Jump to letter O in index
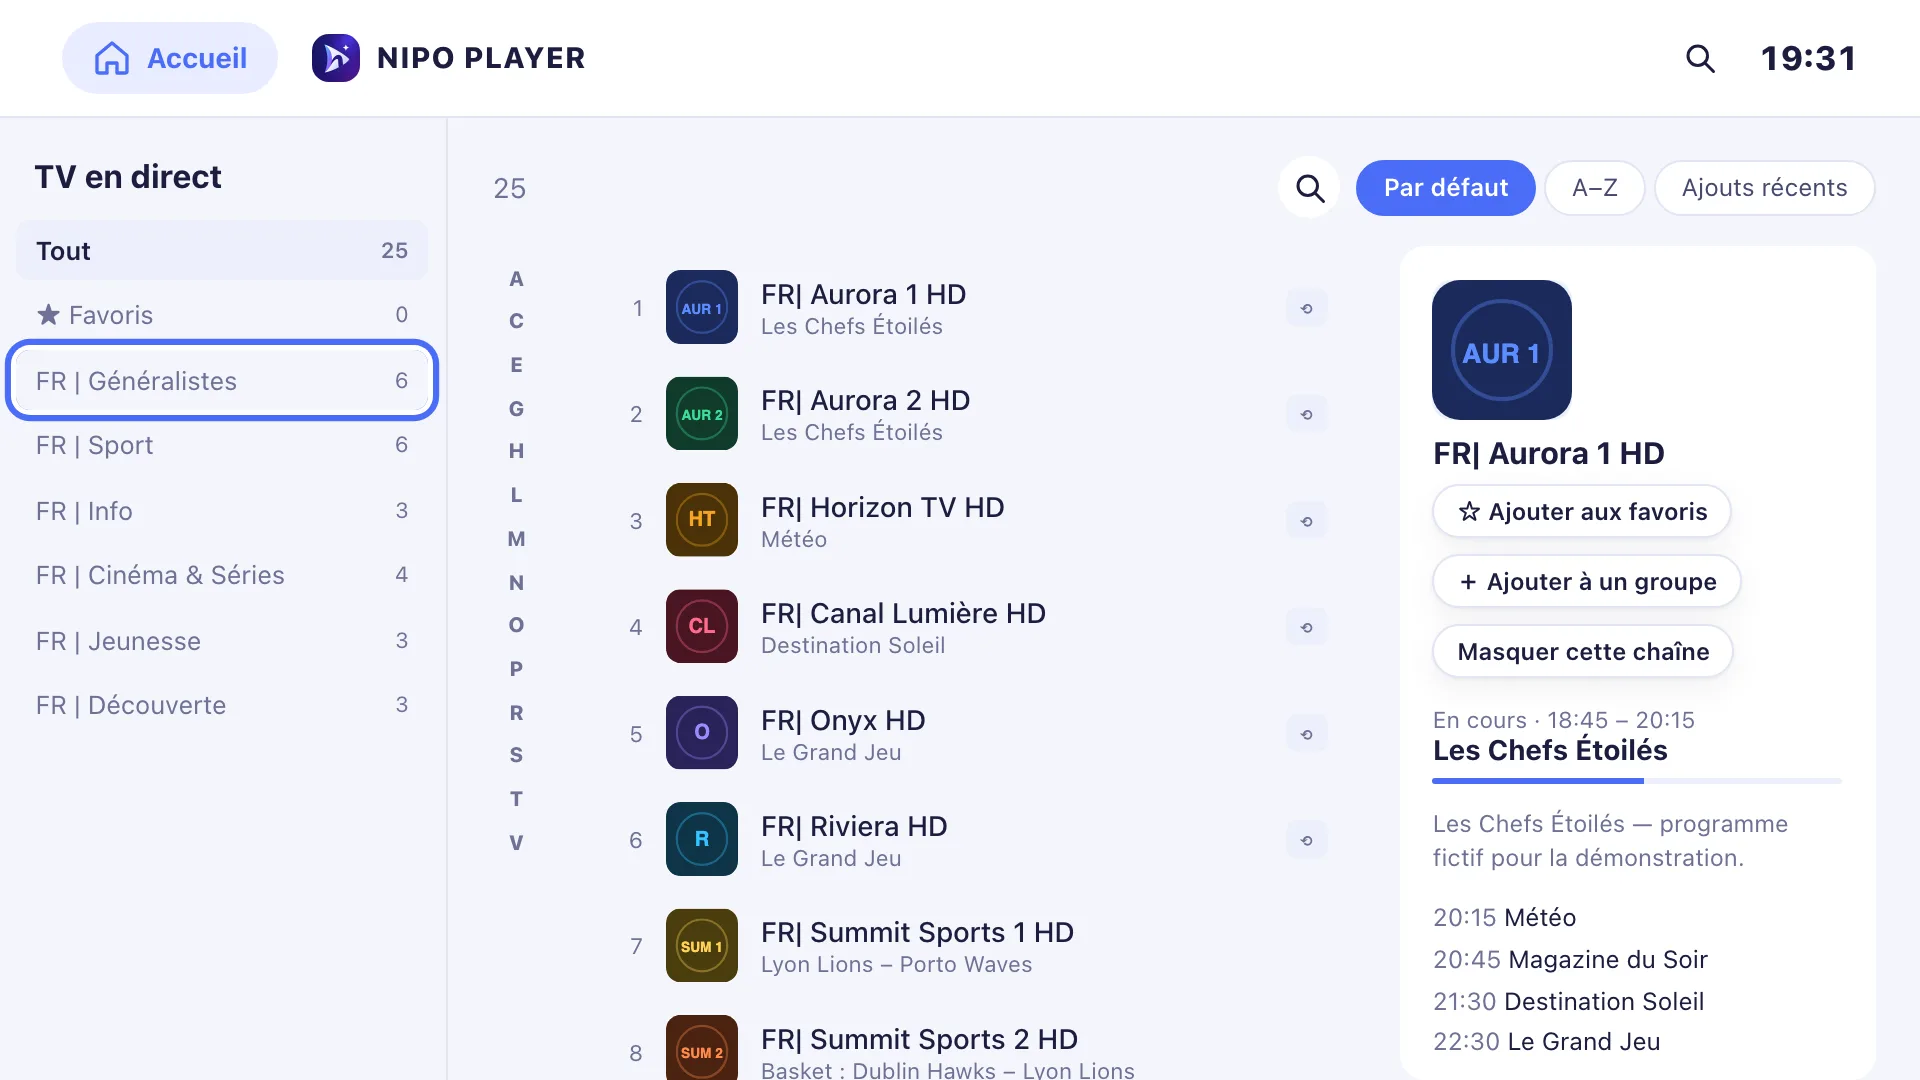 coord(516,625)
